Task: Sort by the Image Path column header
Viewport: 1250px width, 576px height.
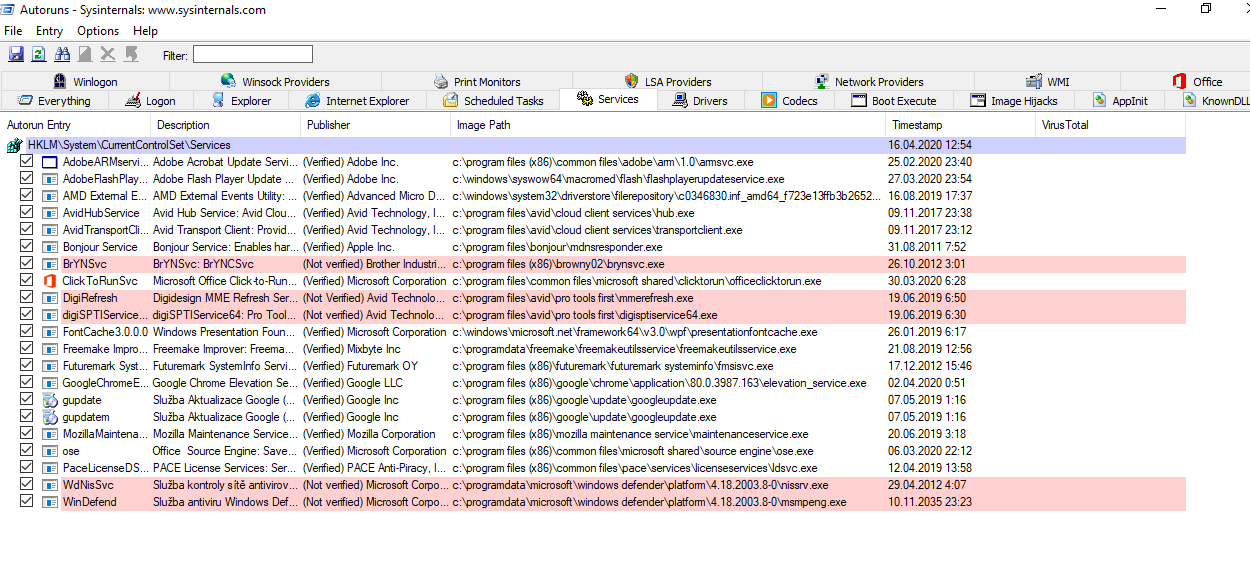Action: pos(668,125)
